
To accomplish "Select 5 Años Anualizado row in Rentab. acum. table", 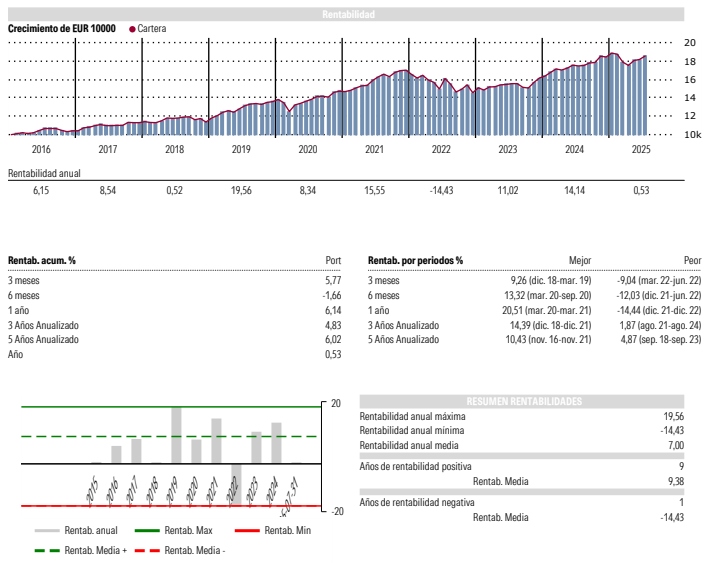I will [x=42, y=339].
